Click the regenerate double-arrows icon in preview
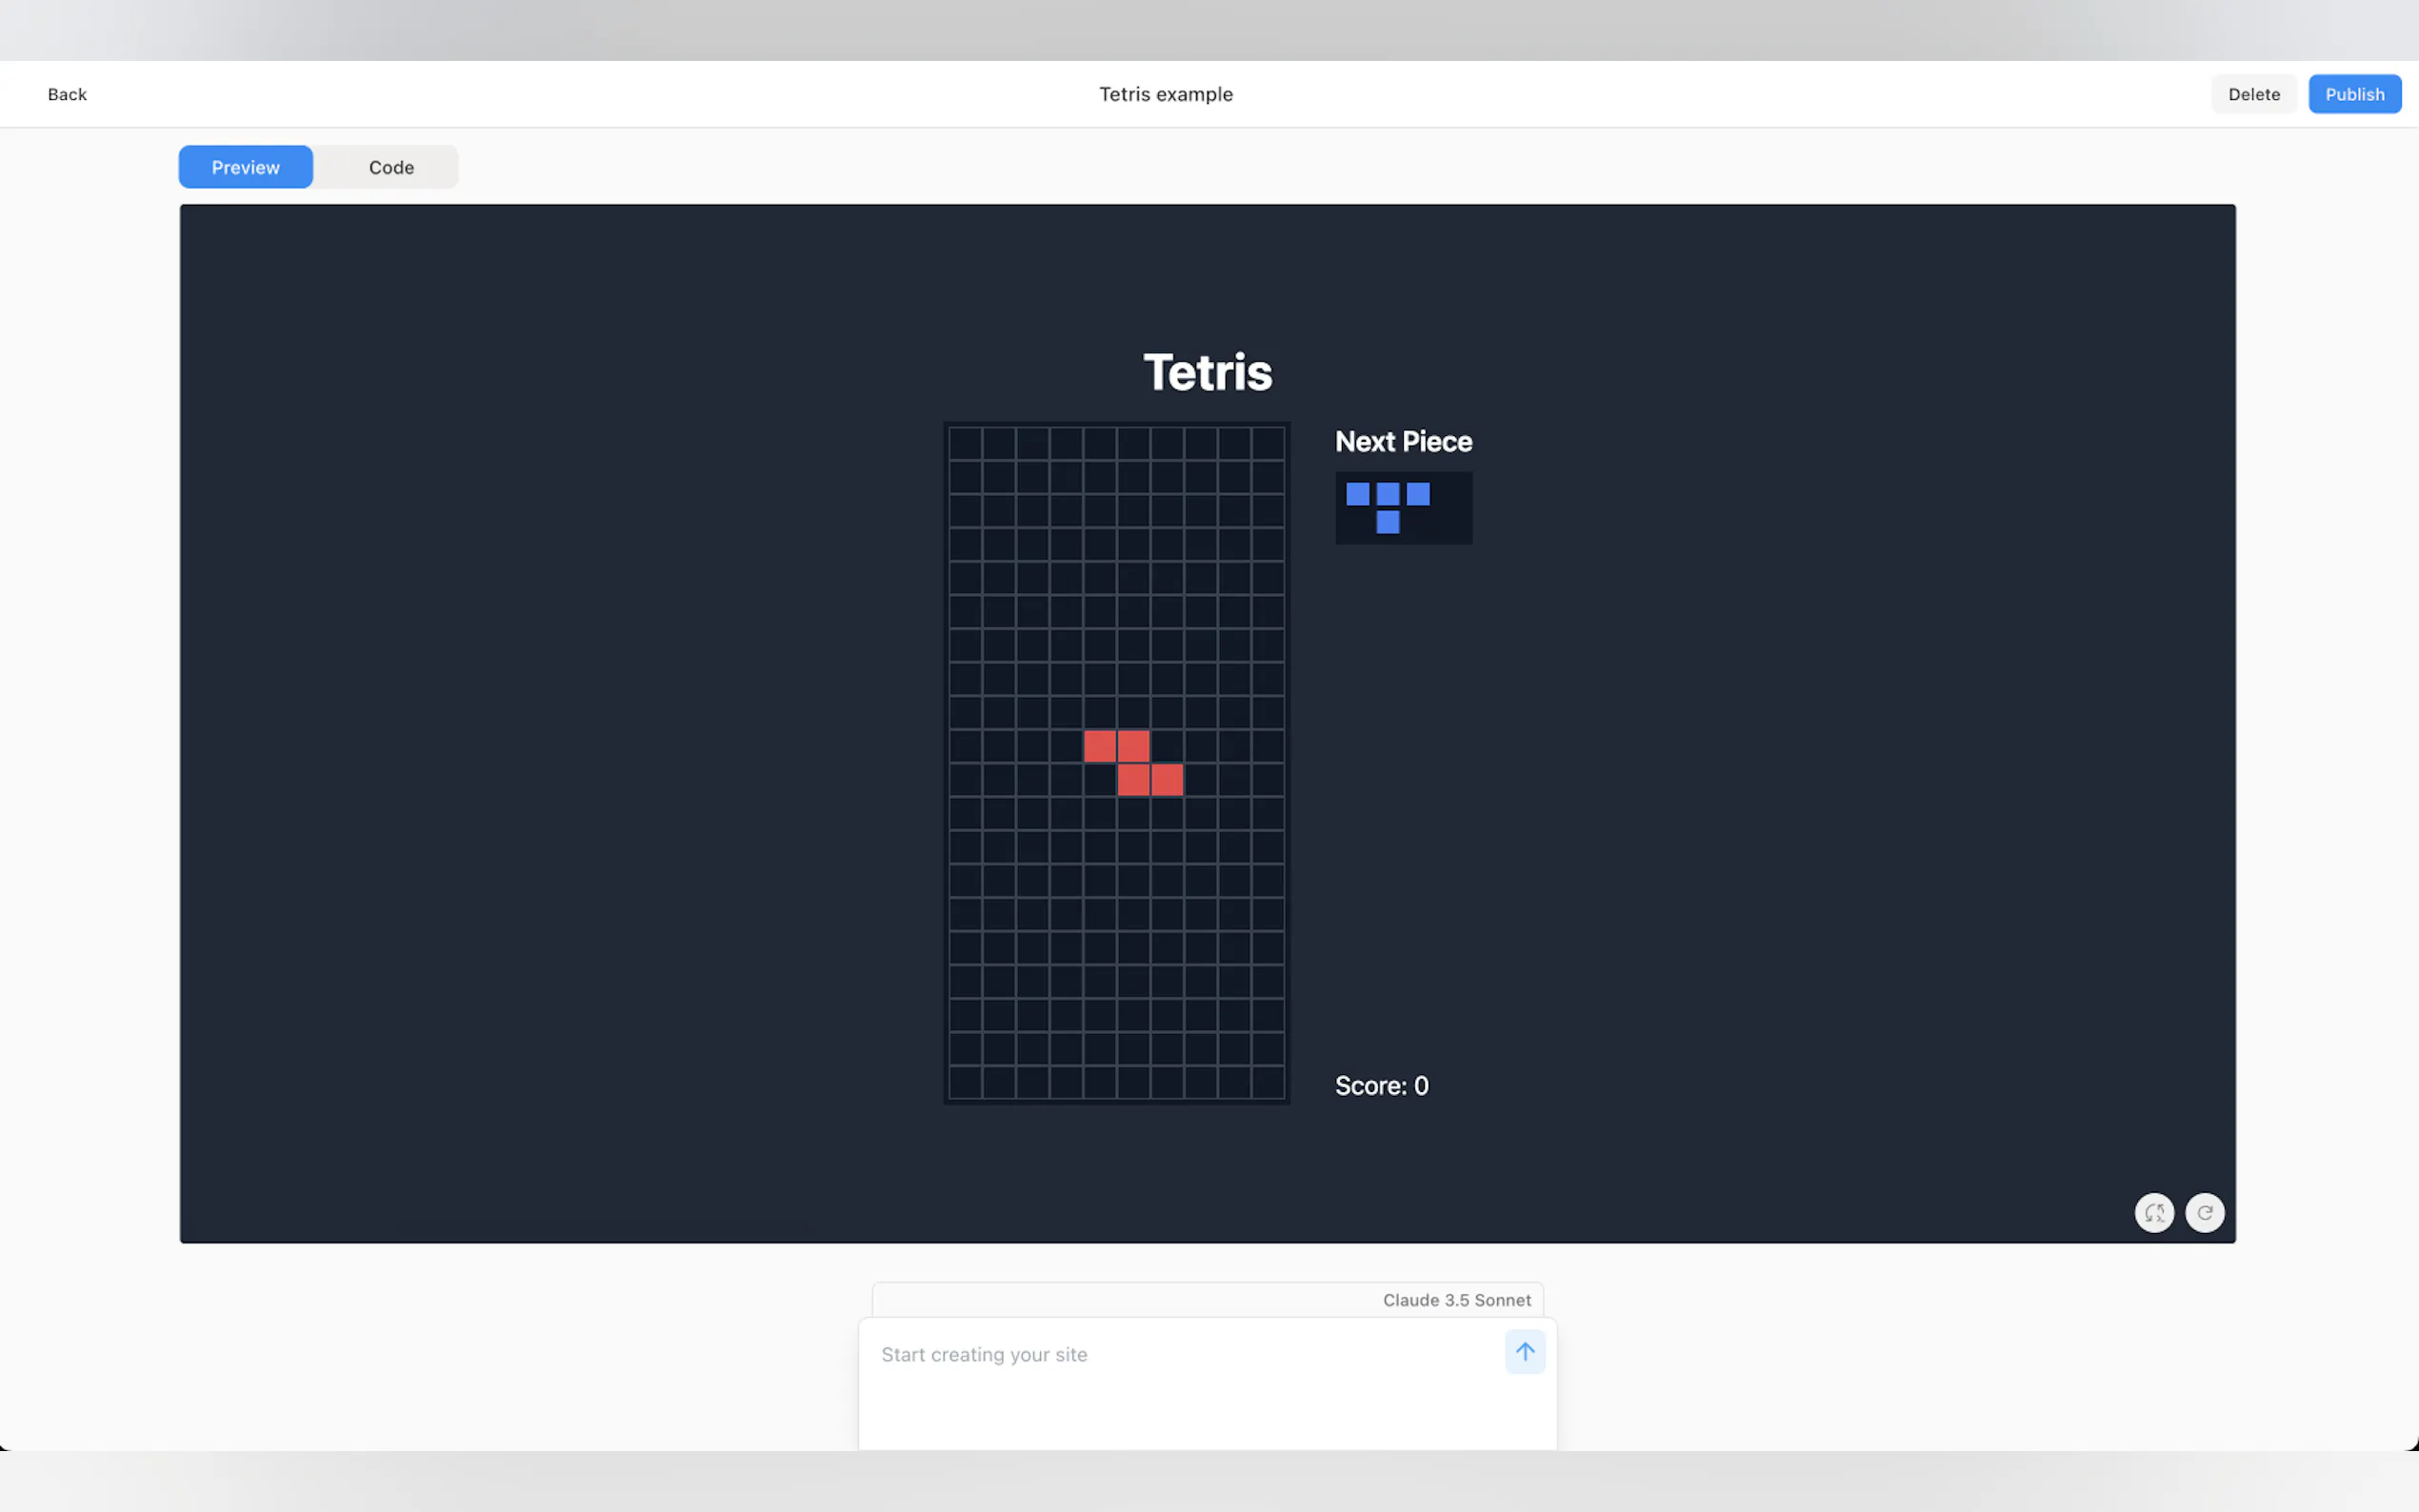Viewport: 2419px width, 1512px height. coord(2154,1212)
